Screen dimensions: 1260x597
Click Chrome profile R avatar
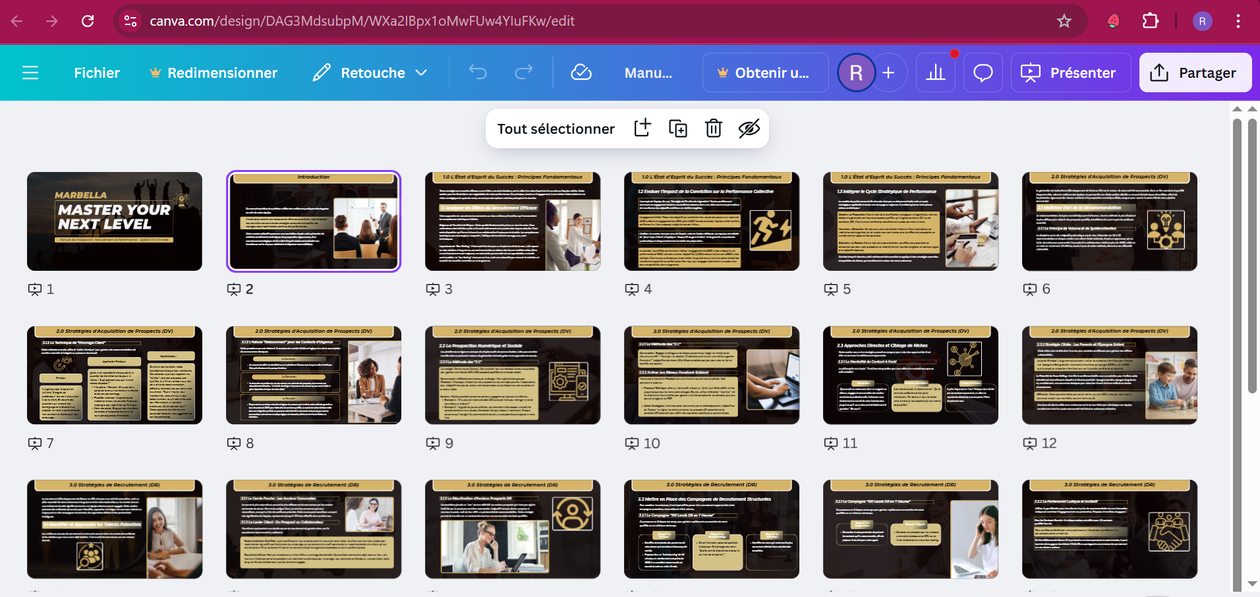pyautogui.click(x=1202, y=21)
